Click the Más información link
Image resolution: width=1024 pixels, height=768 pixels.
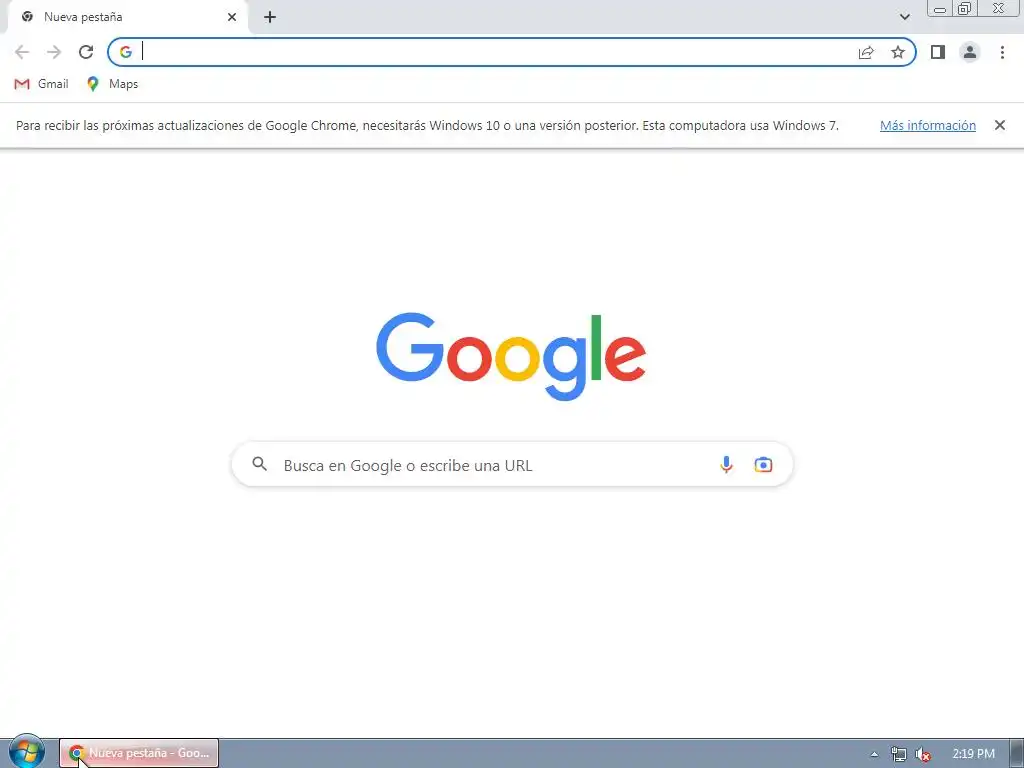(x=927, y=125)
